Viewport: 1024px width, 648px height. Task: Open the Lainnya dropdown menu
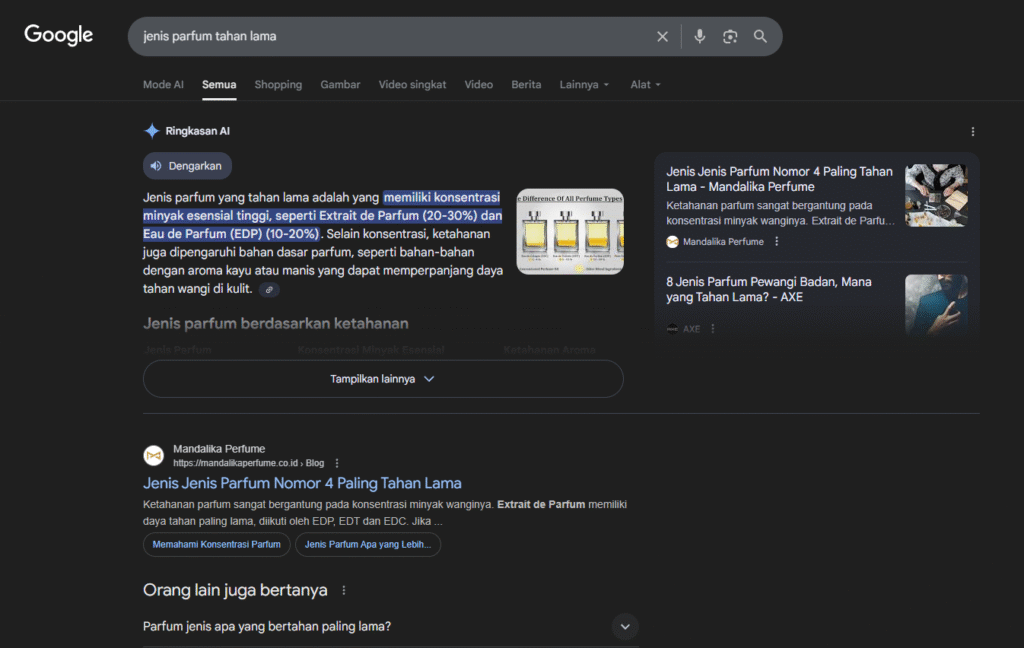[x=584, y=85]
